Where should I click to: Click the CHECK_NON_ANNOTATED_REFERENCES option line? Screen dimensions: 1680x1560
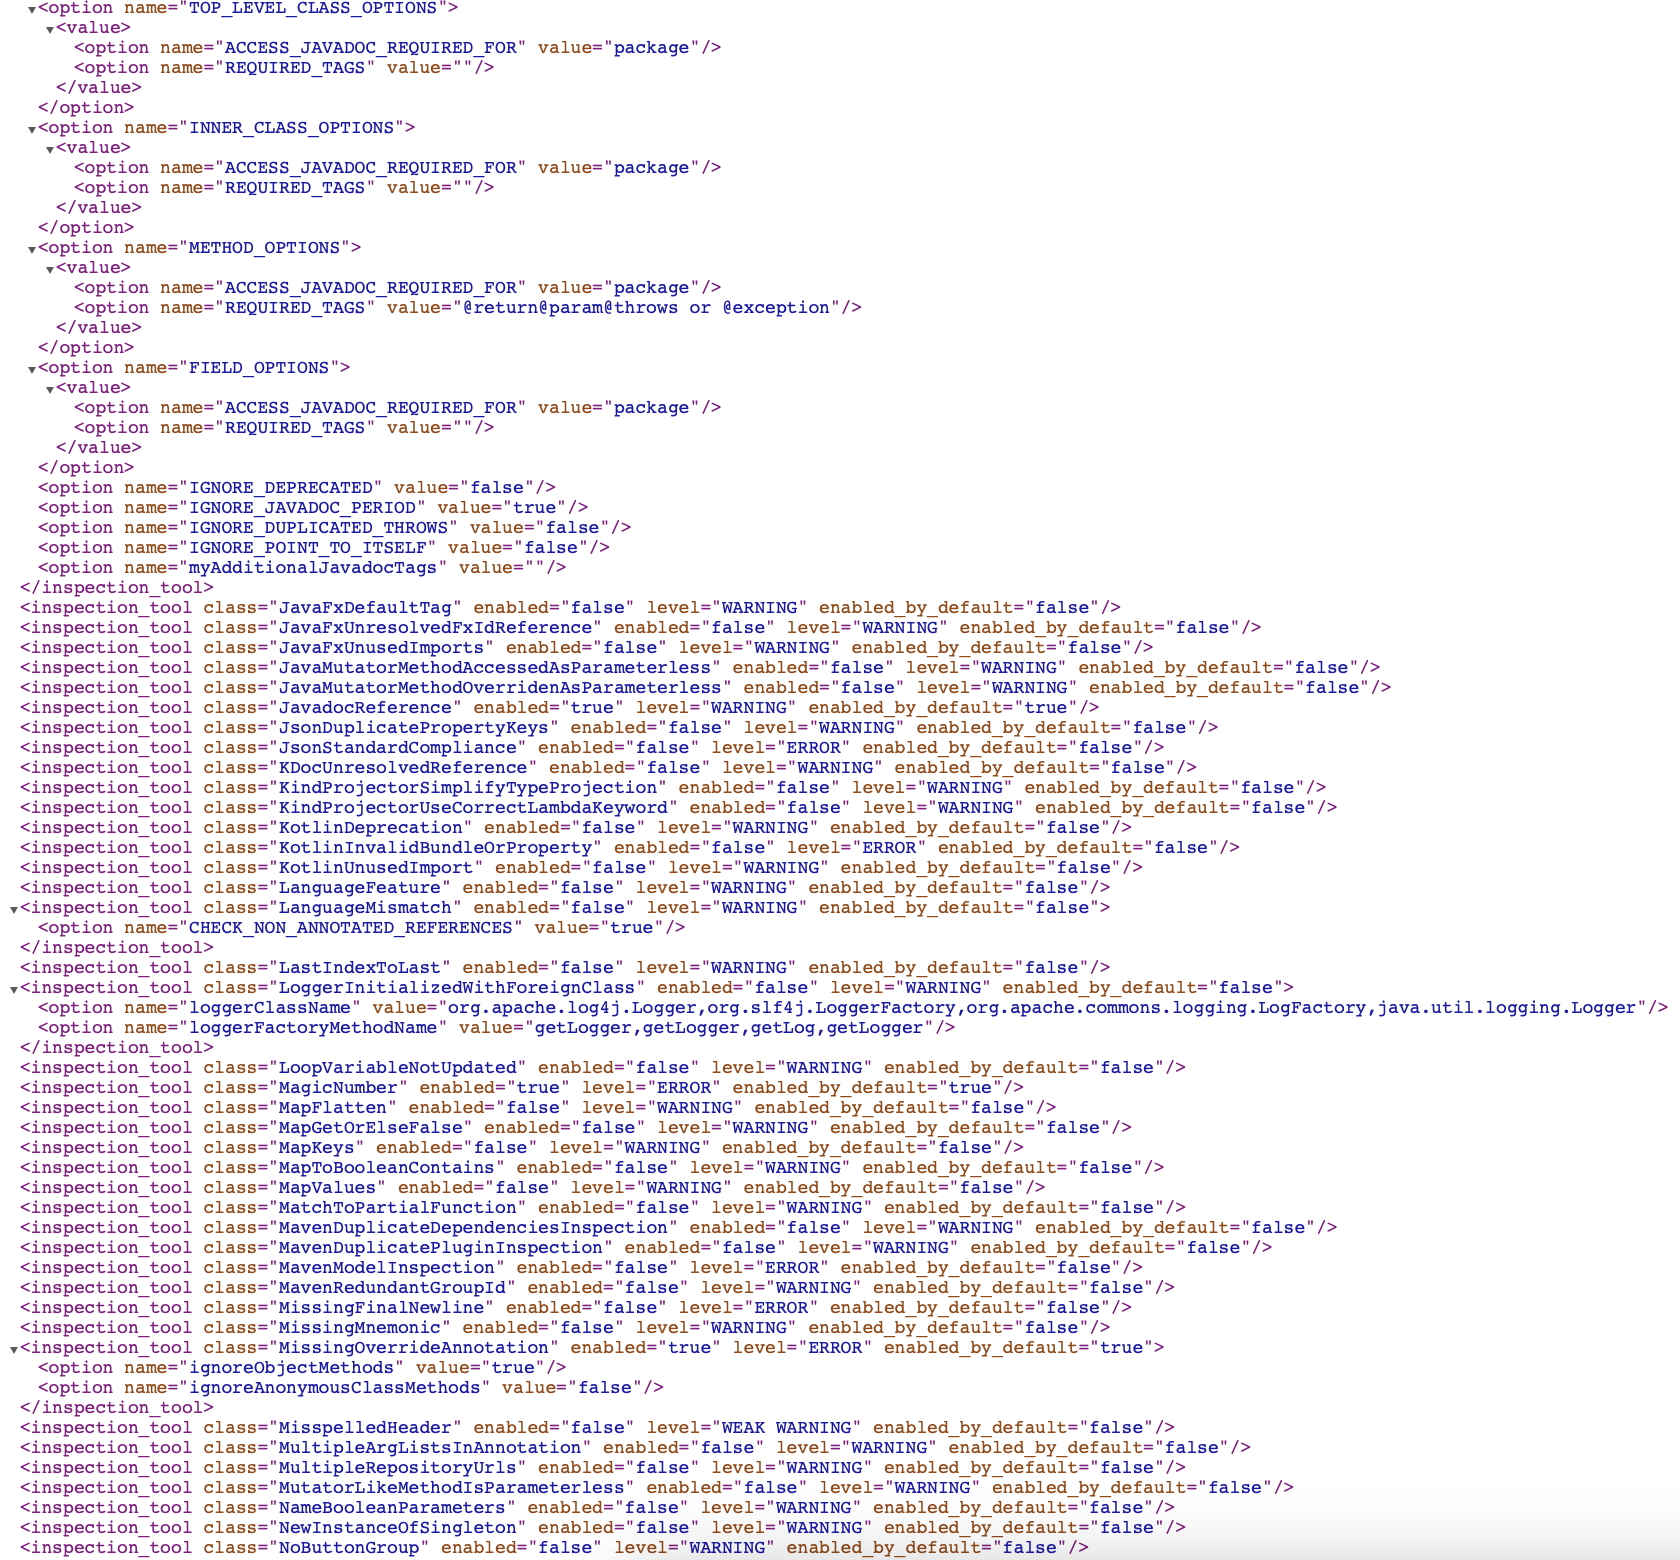(x=362, y=928)
